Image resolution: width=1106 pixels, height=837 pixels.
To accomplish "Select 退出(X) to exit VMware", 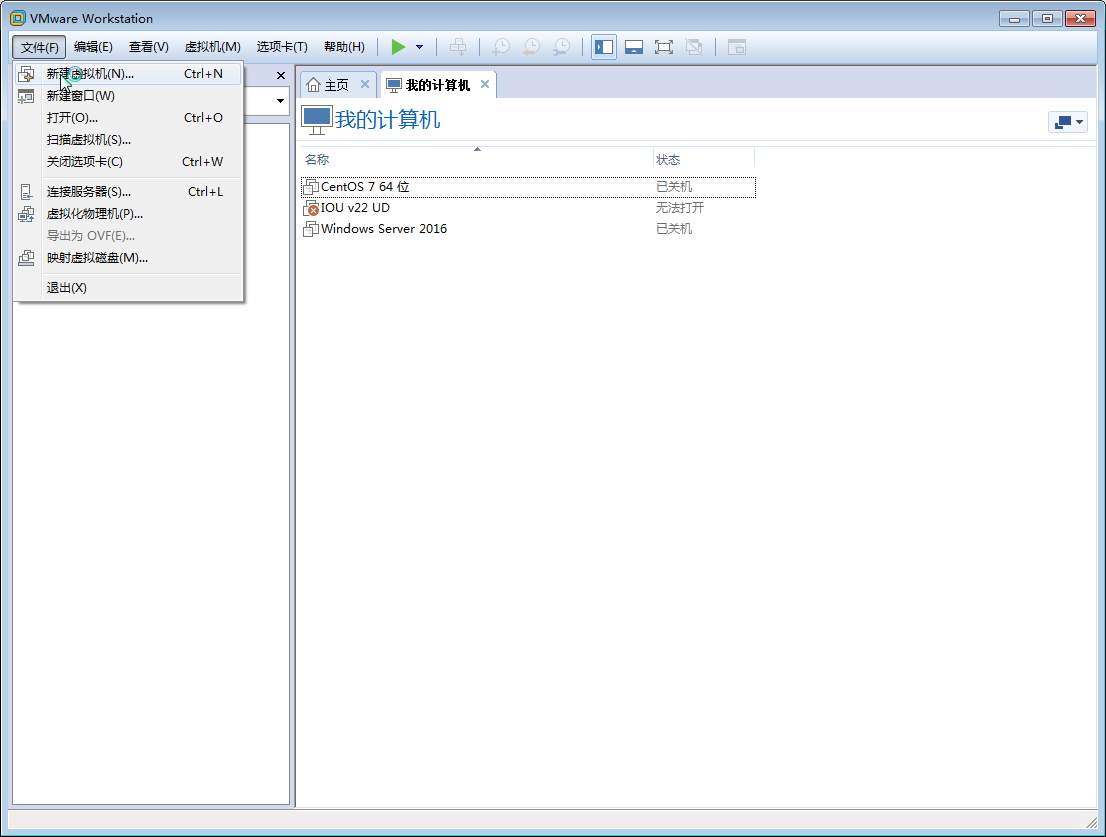I will click(x=128, y=288).
